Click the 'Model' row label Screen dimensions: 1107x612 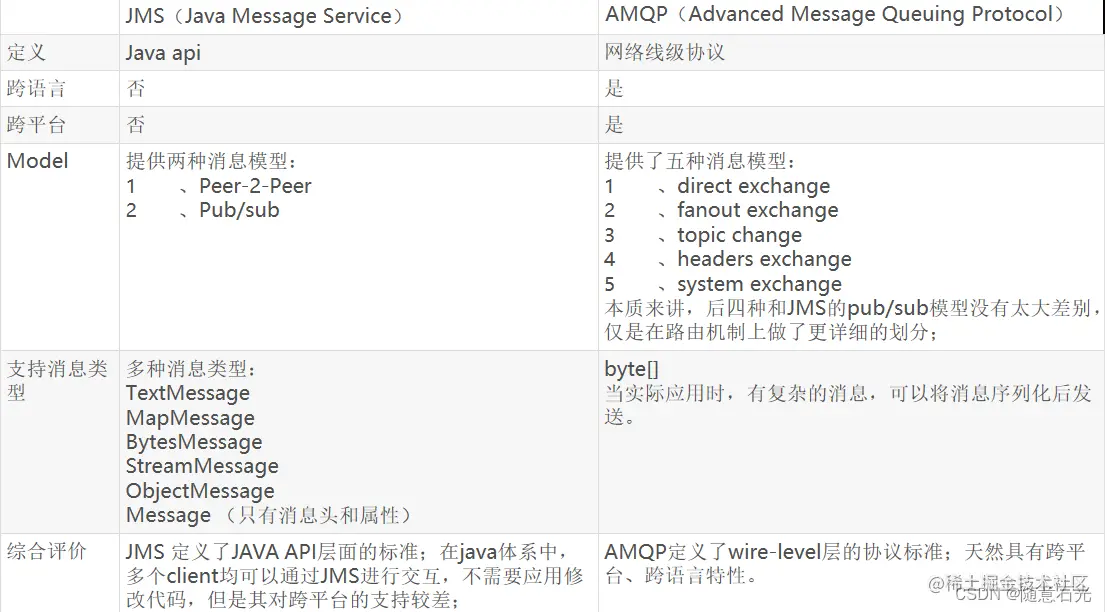(37, 161)
